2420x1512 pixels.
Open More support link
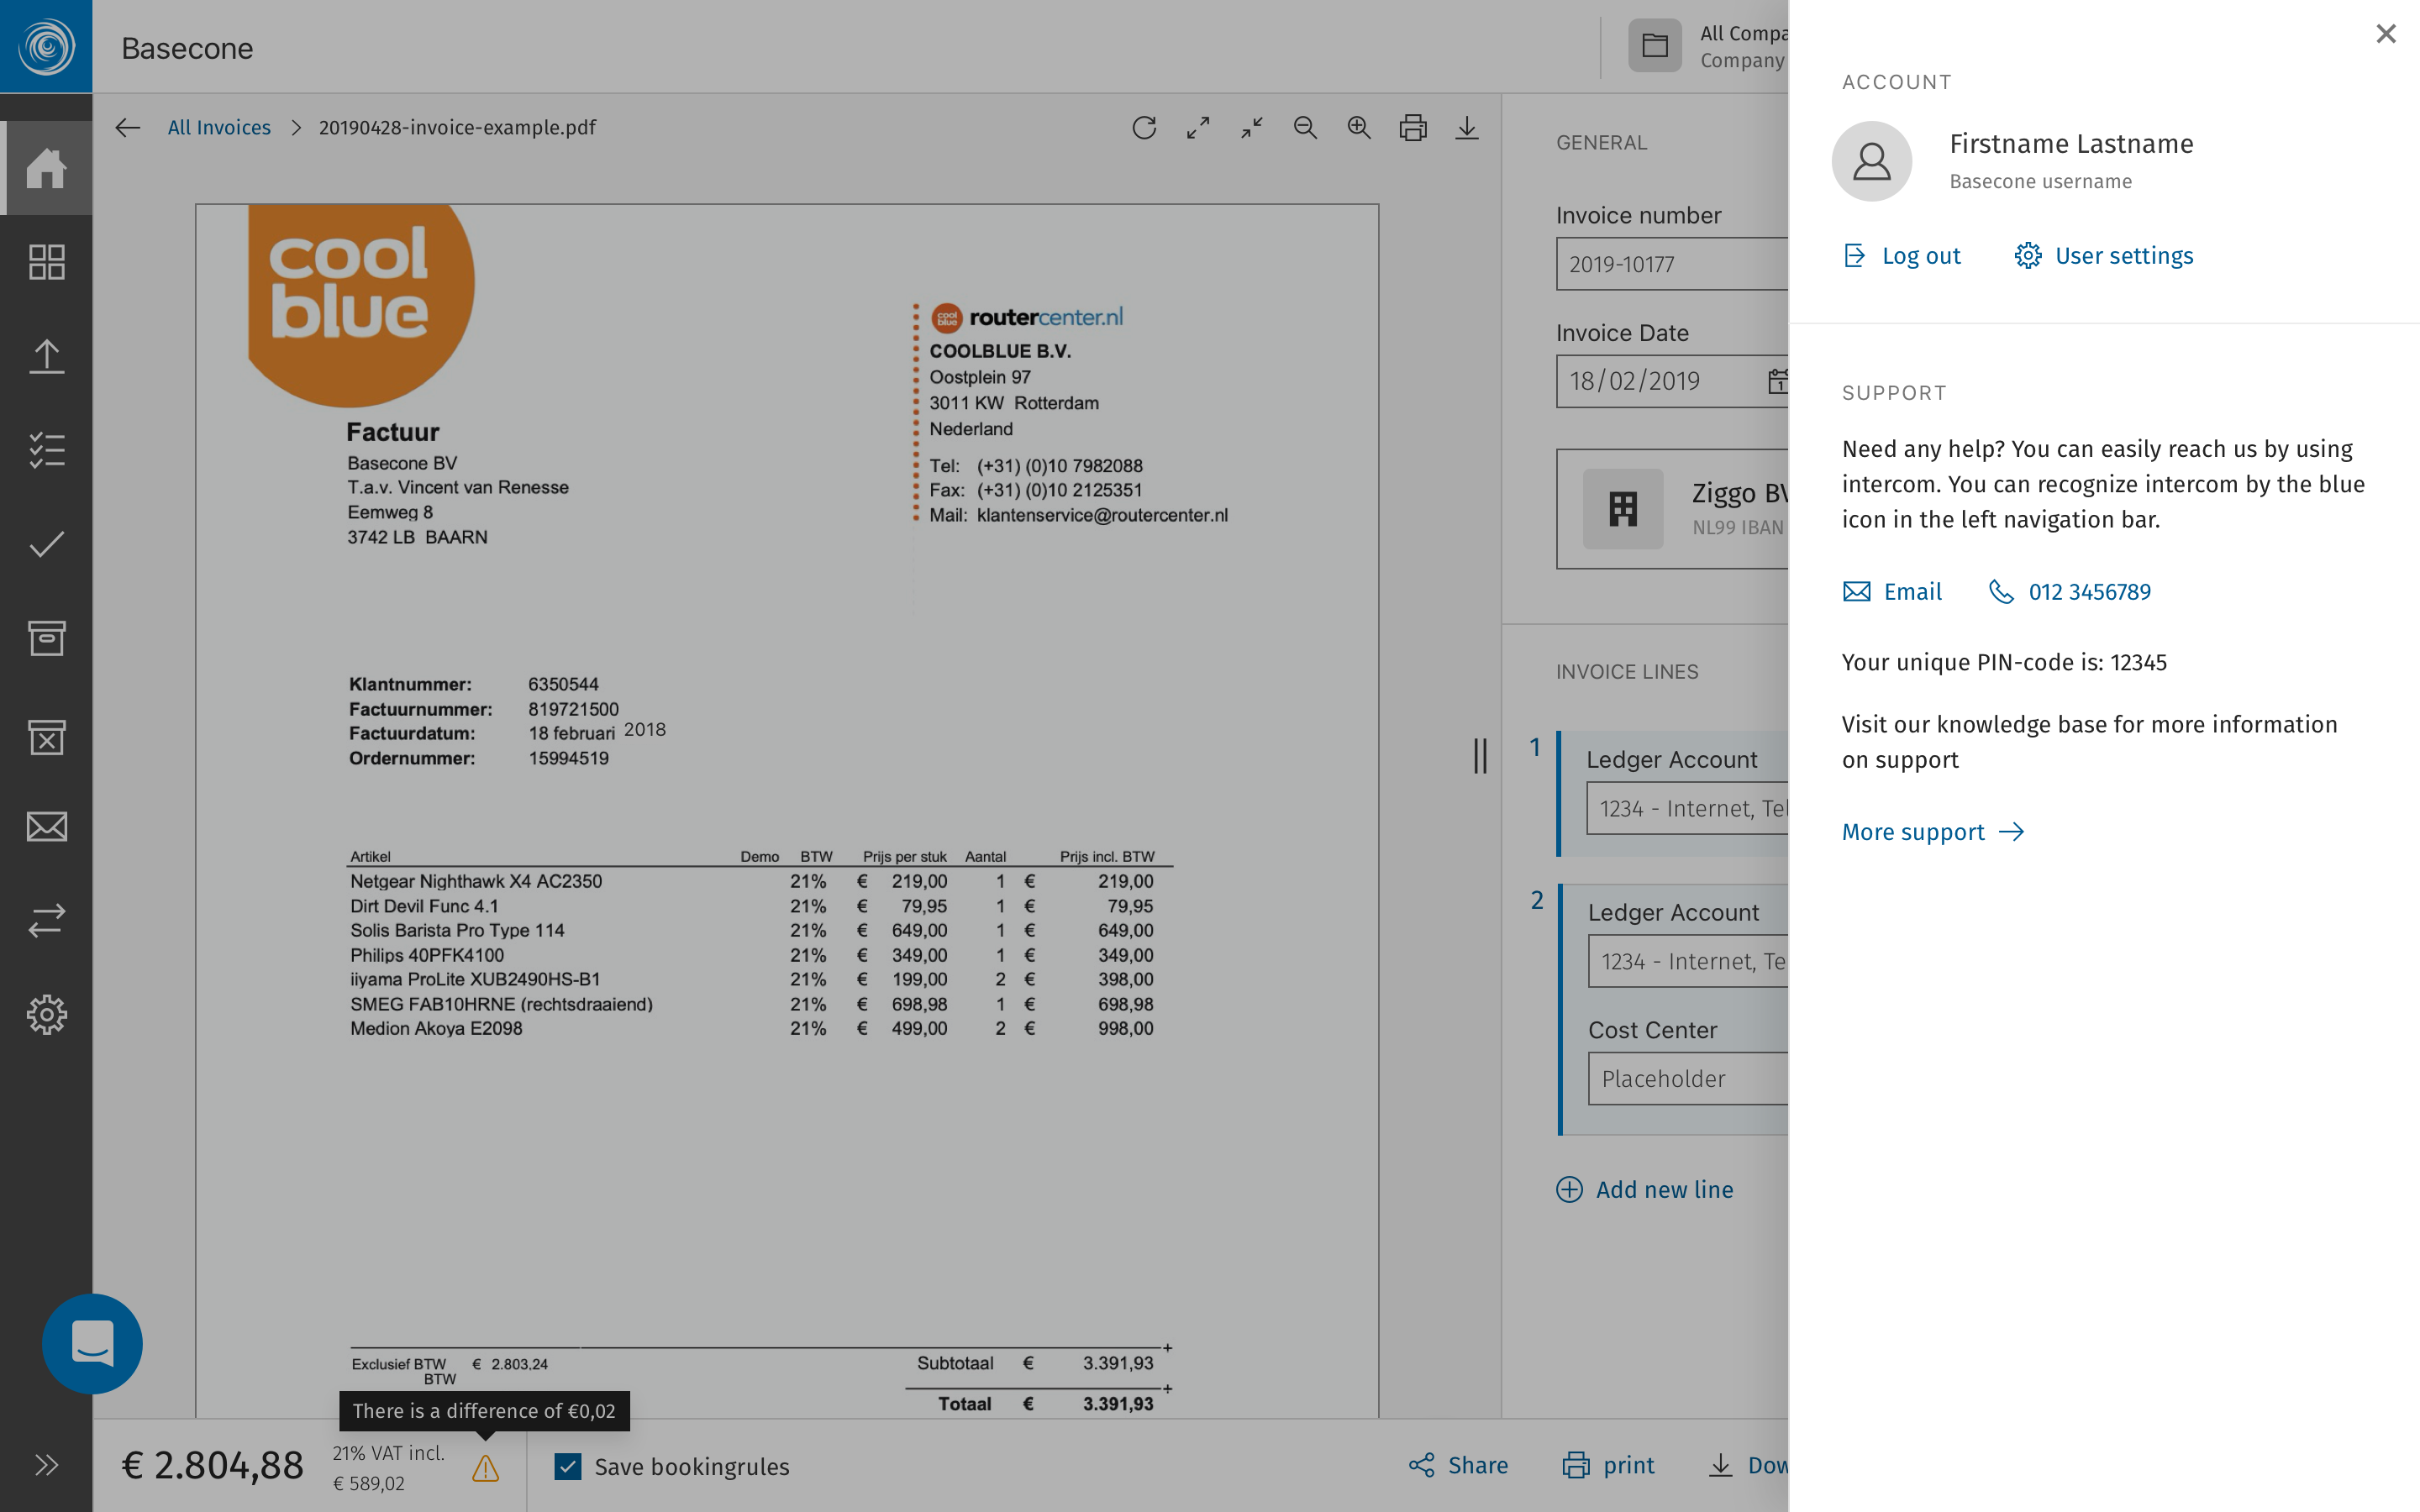click(x=1933, y=832)
